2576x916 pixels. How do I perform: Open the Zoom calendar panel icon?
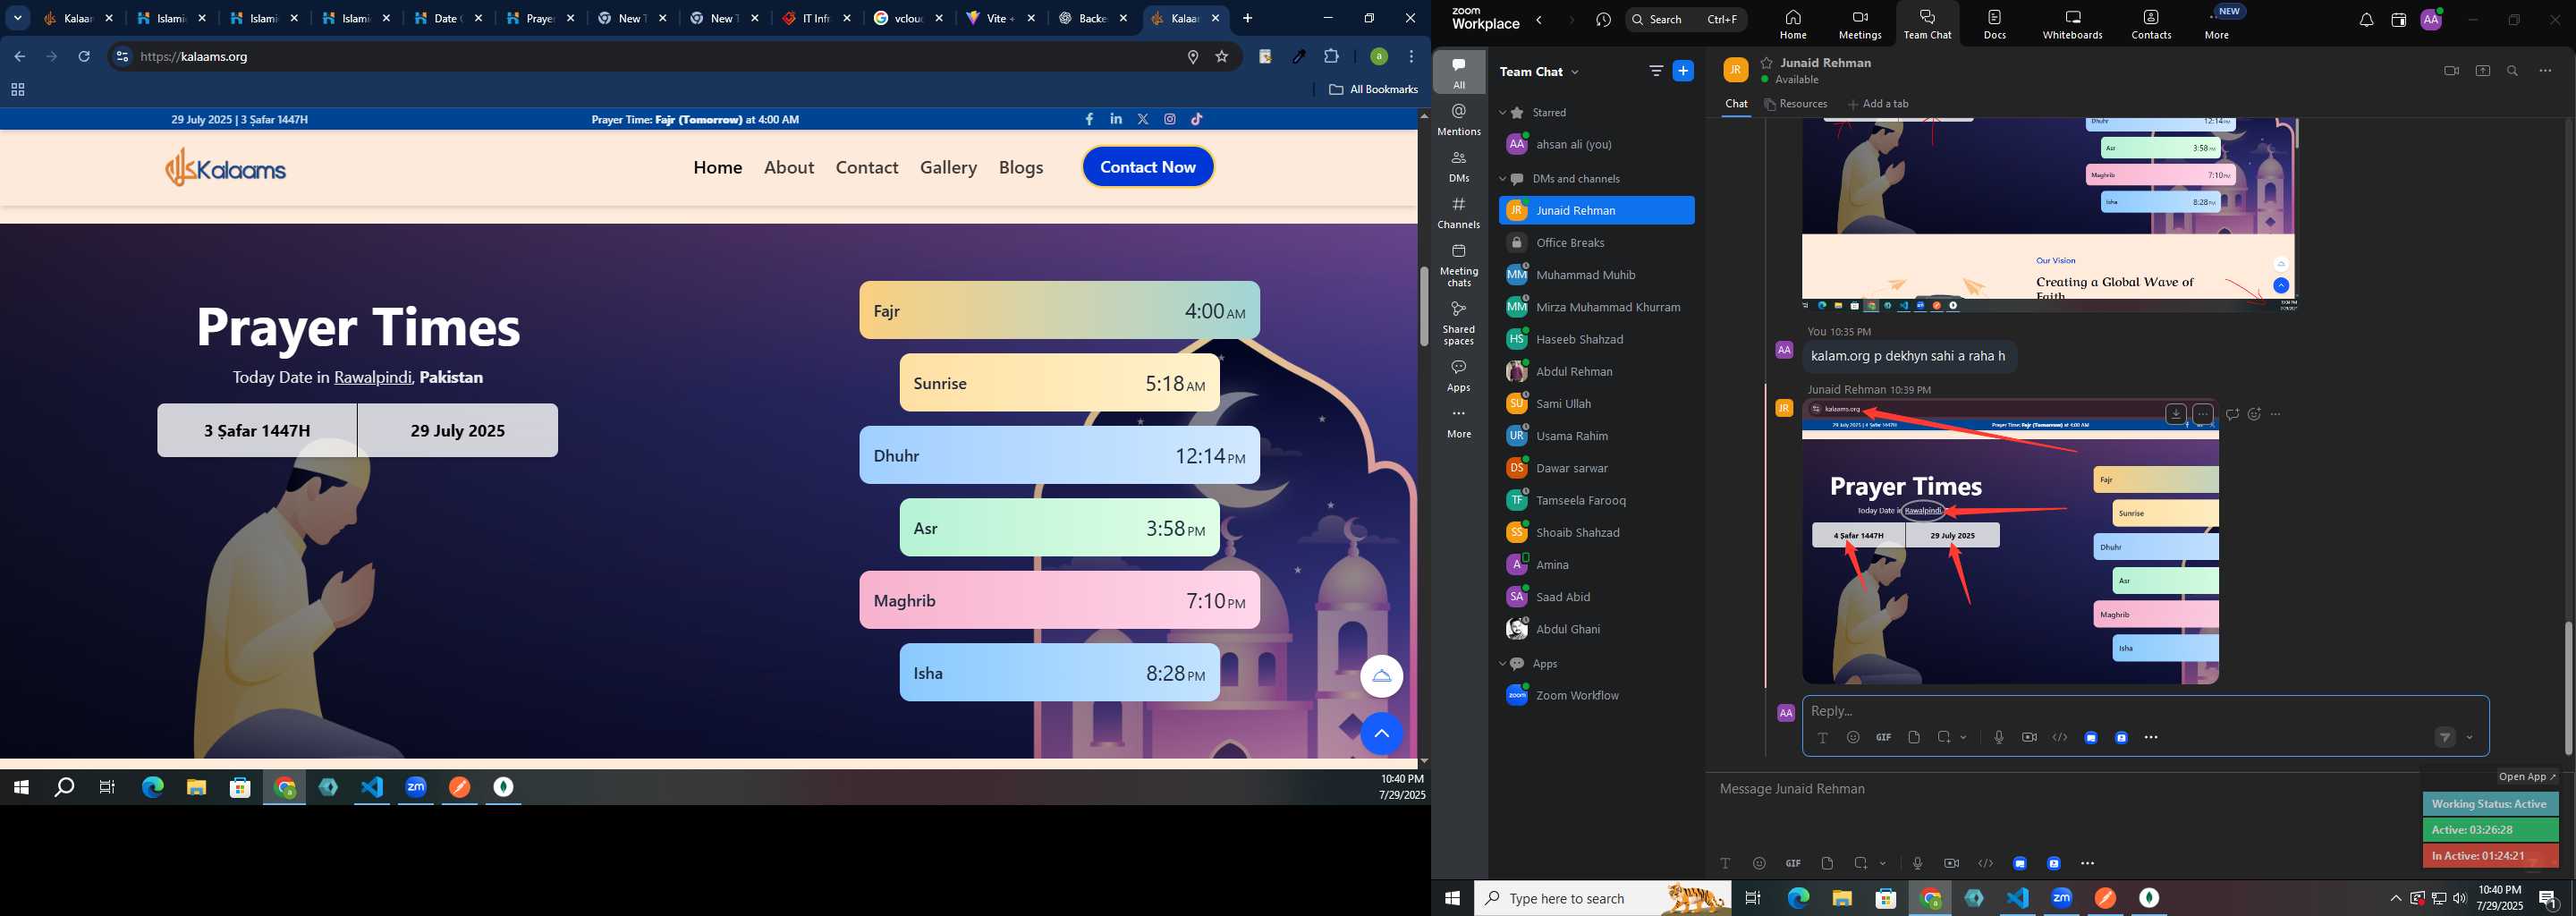pos(2398,20)
